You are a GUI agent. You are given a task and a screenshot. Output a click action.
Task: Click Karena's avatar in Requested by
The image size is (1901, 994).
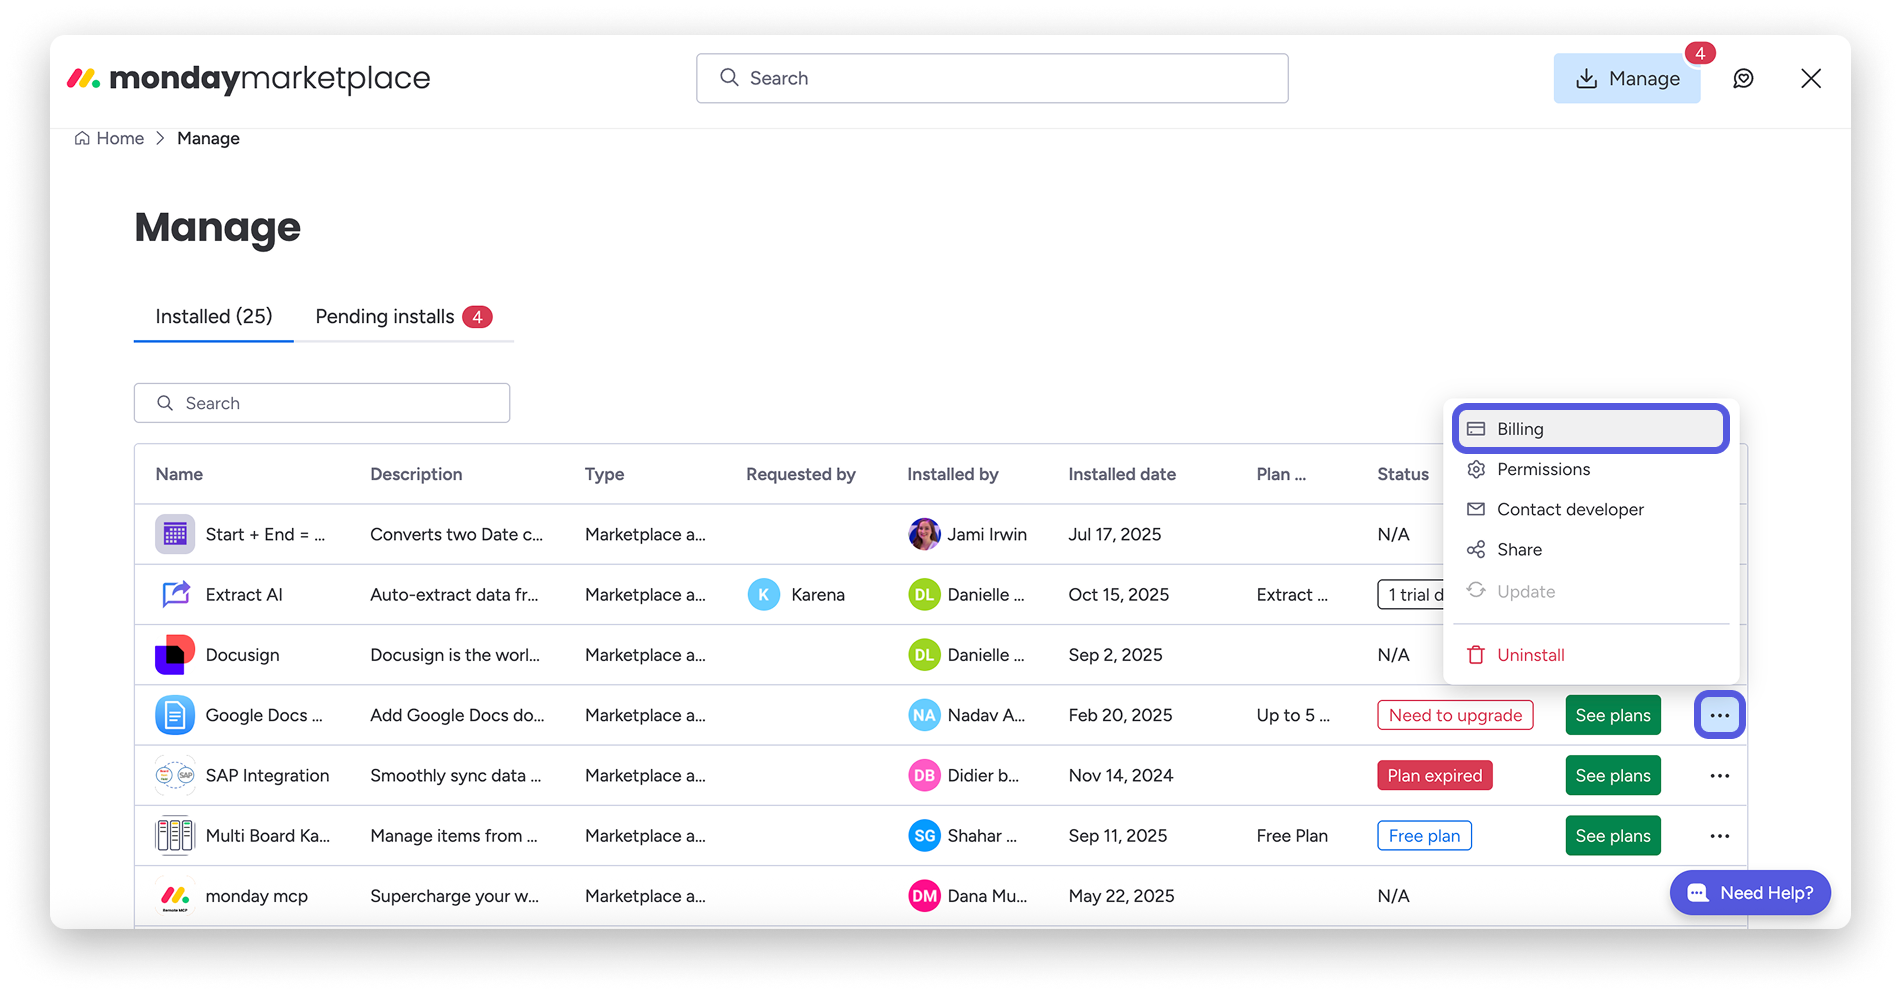coord(764,594)
